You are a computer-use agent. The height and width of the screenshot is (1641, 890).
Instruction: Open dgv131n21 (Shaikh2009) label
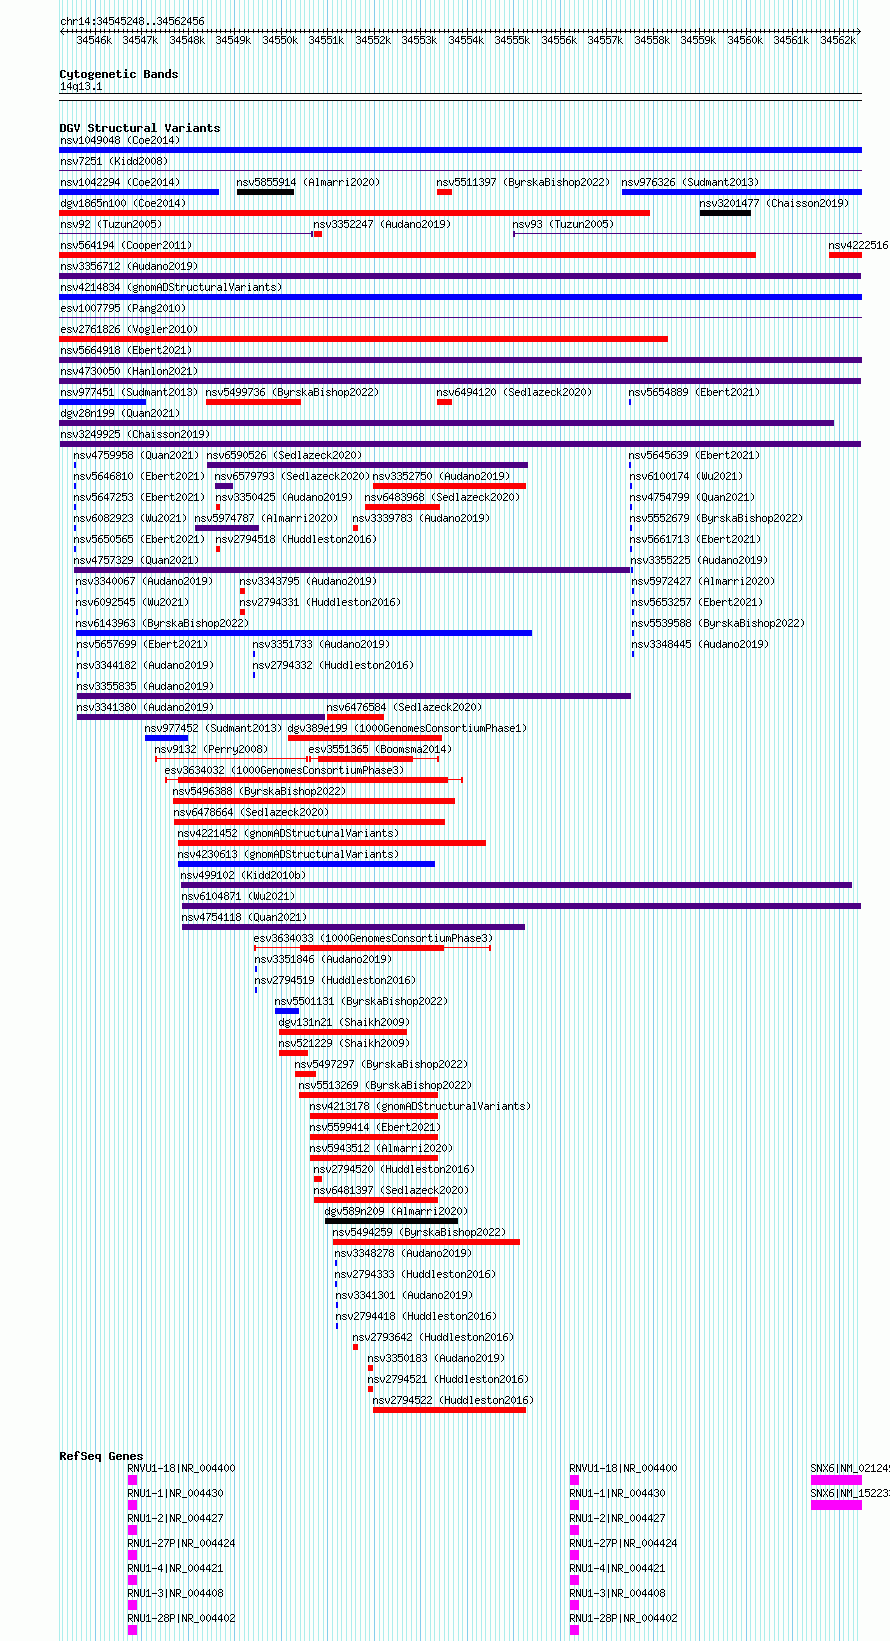(344, 1022)
